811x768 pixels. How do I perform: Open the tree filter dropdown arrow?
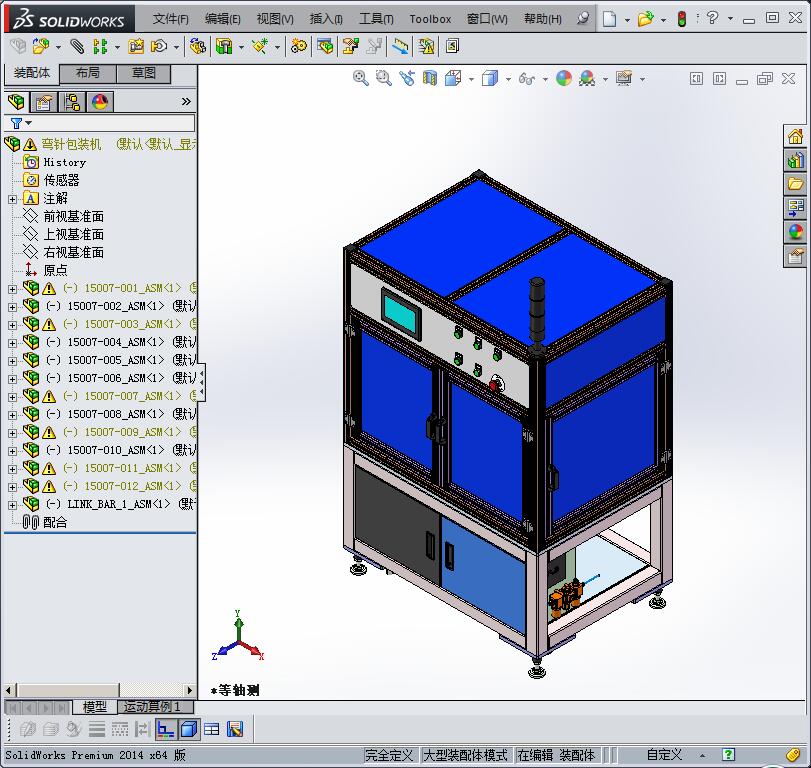pyautogui.click(x=28, y=123)
